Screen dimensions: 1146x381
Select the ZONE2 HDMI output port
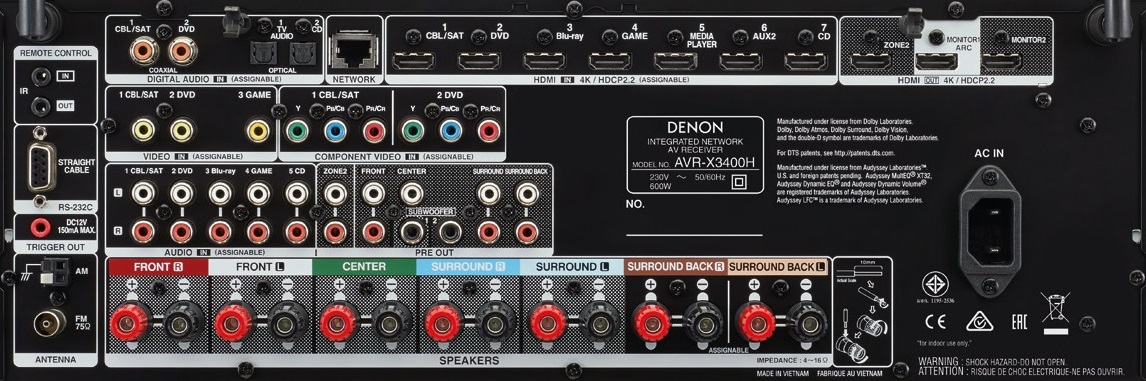point(871,61)
